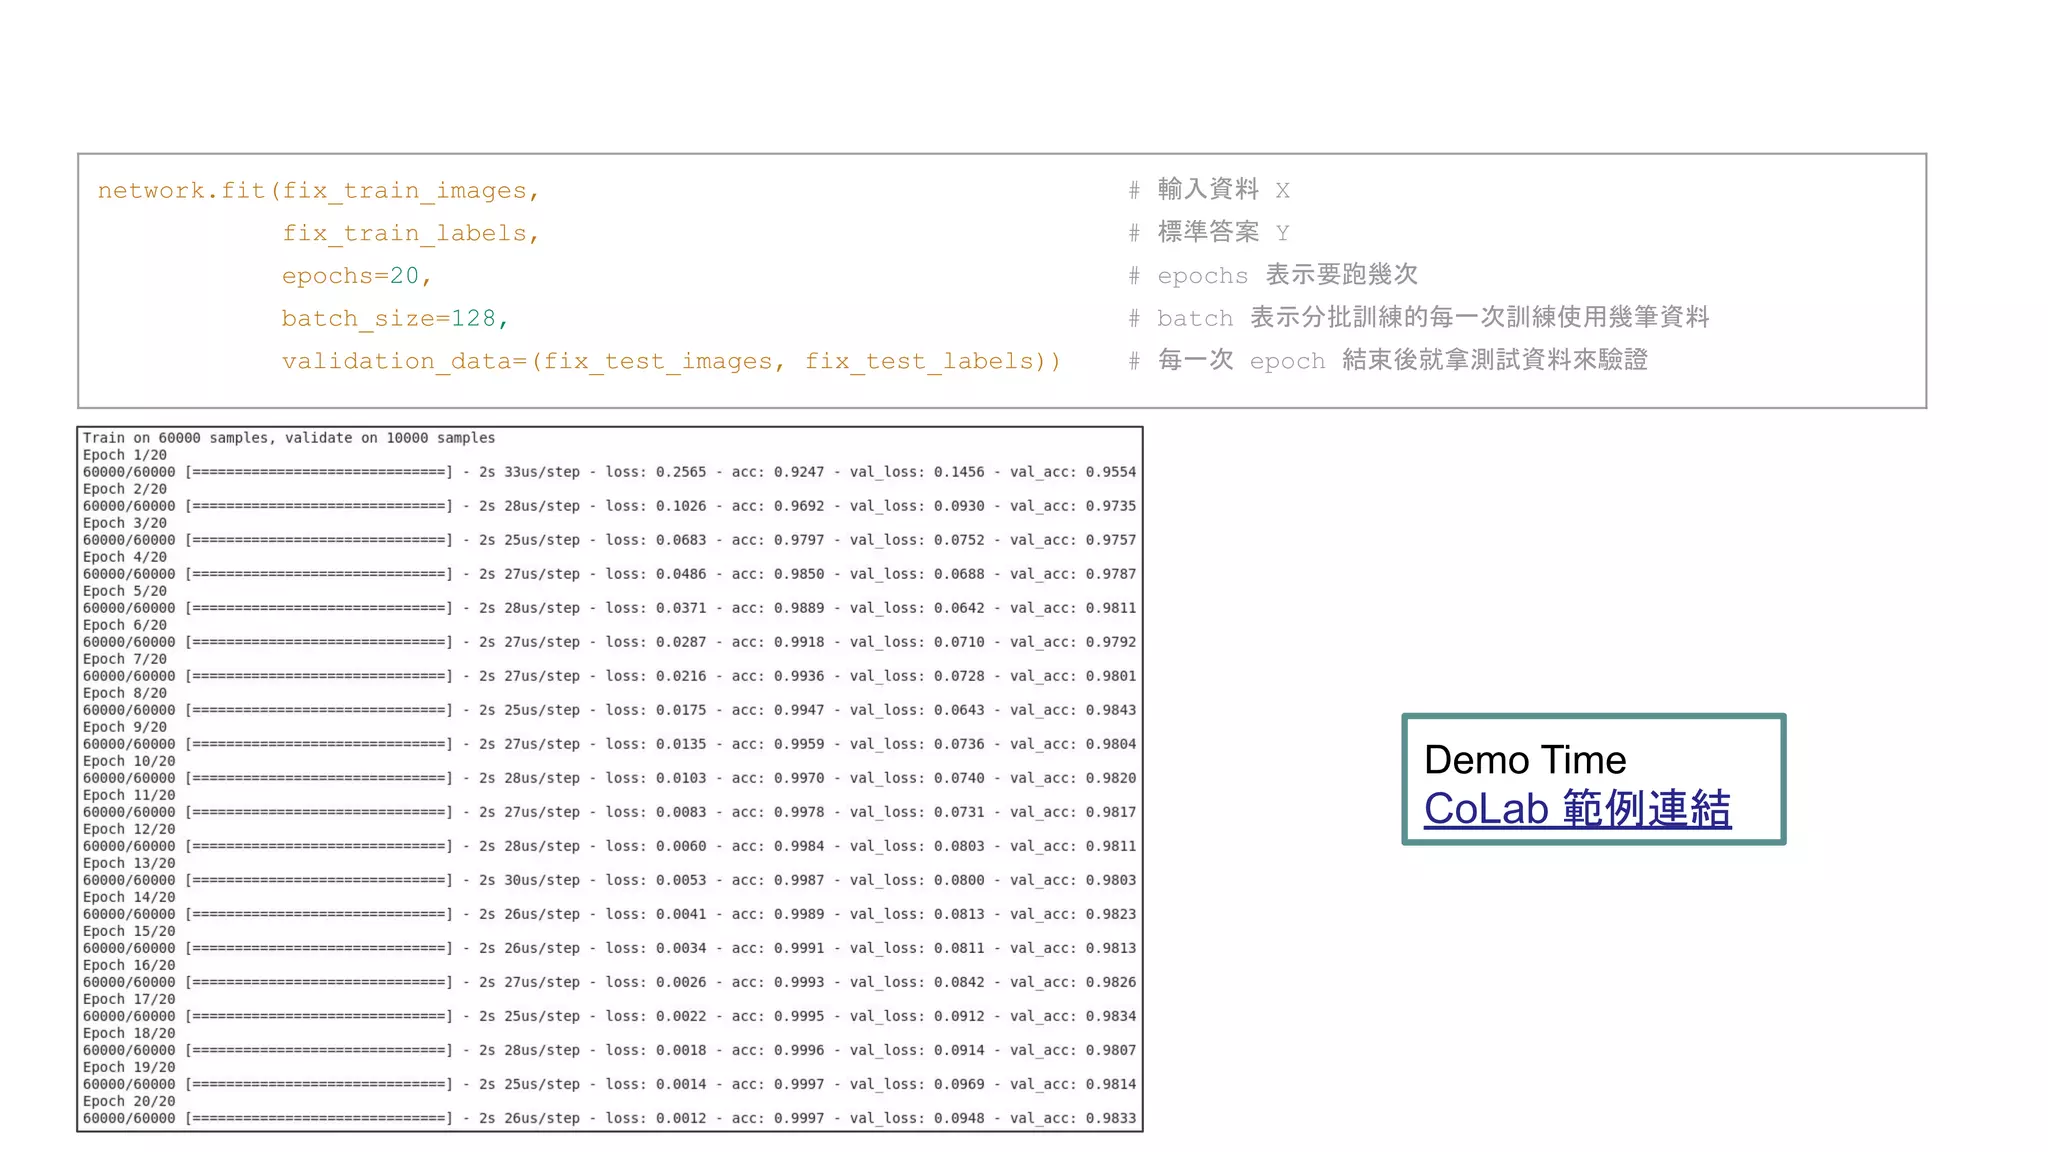Click 'Epoch 15/20' label
This screenshot has width=2048, height=1152.
click(129, 931)
